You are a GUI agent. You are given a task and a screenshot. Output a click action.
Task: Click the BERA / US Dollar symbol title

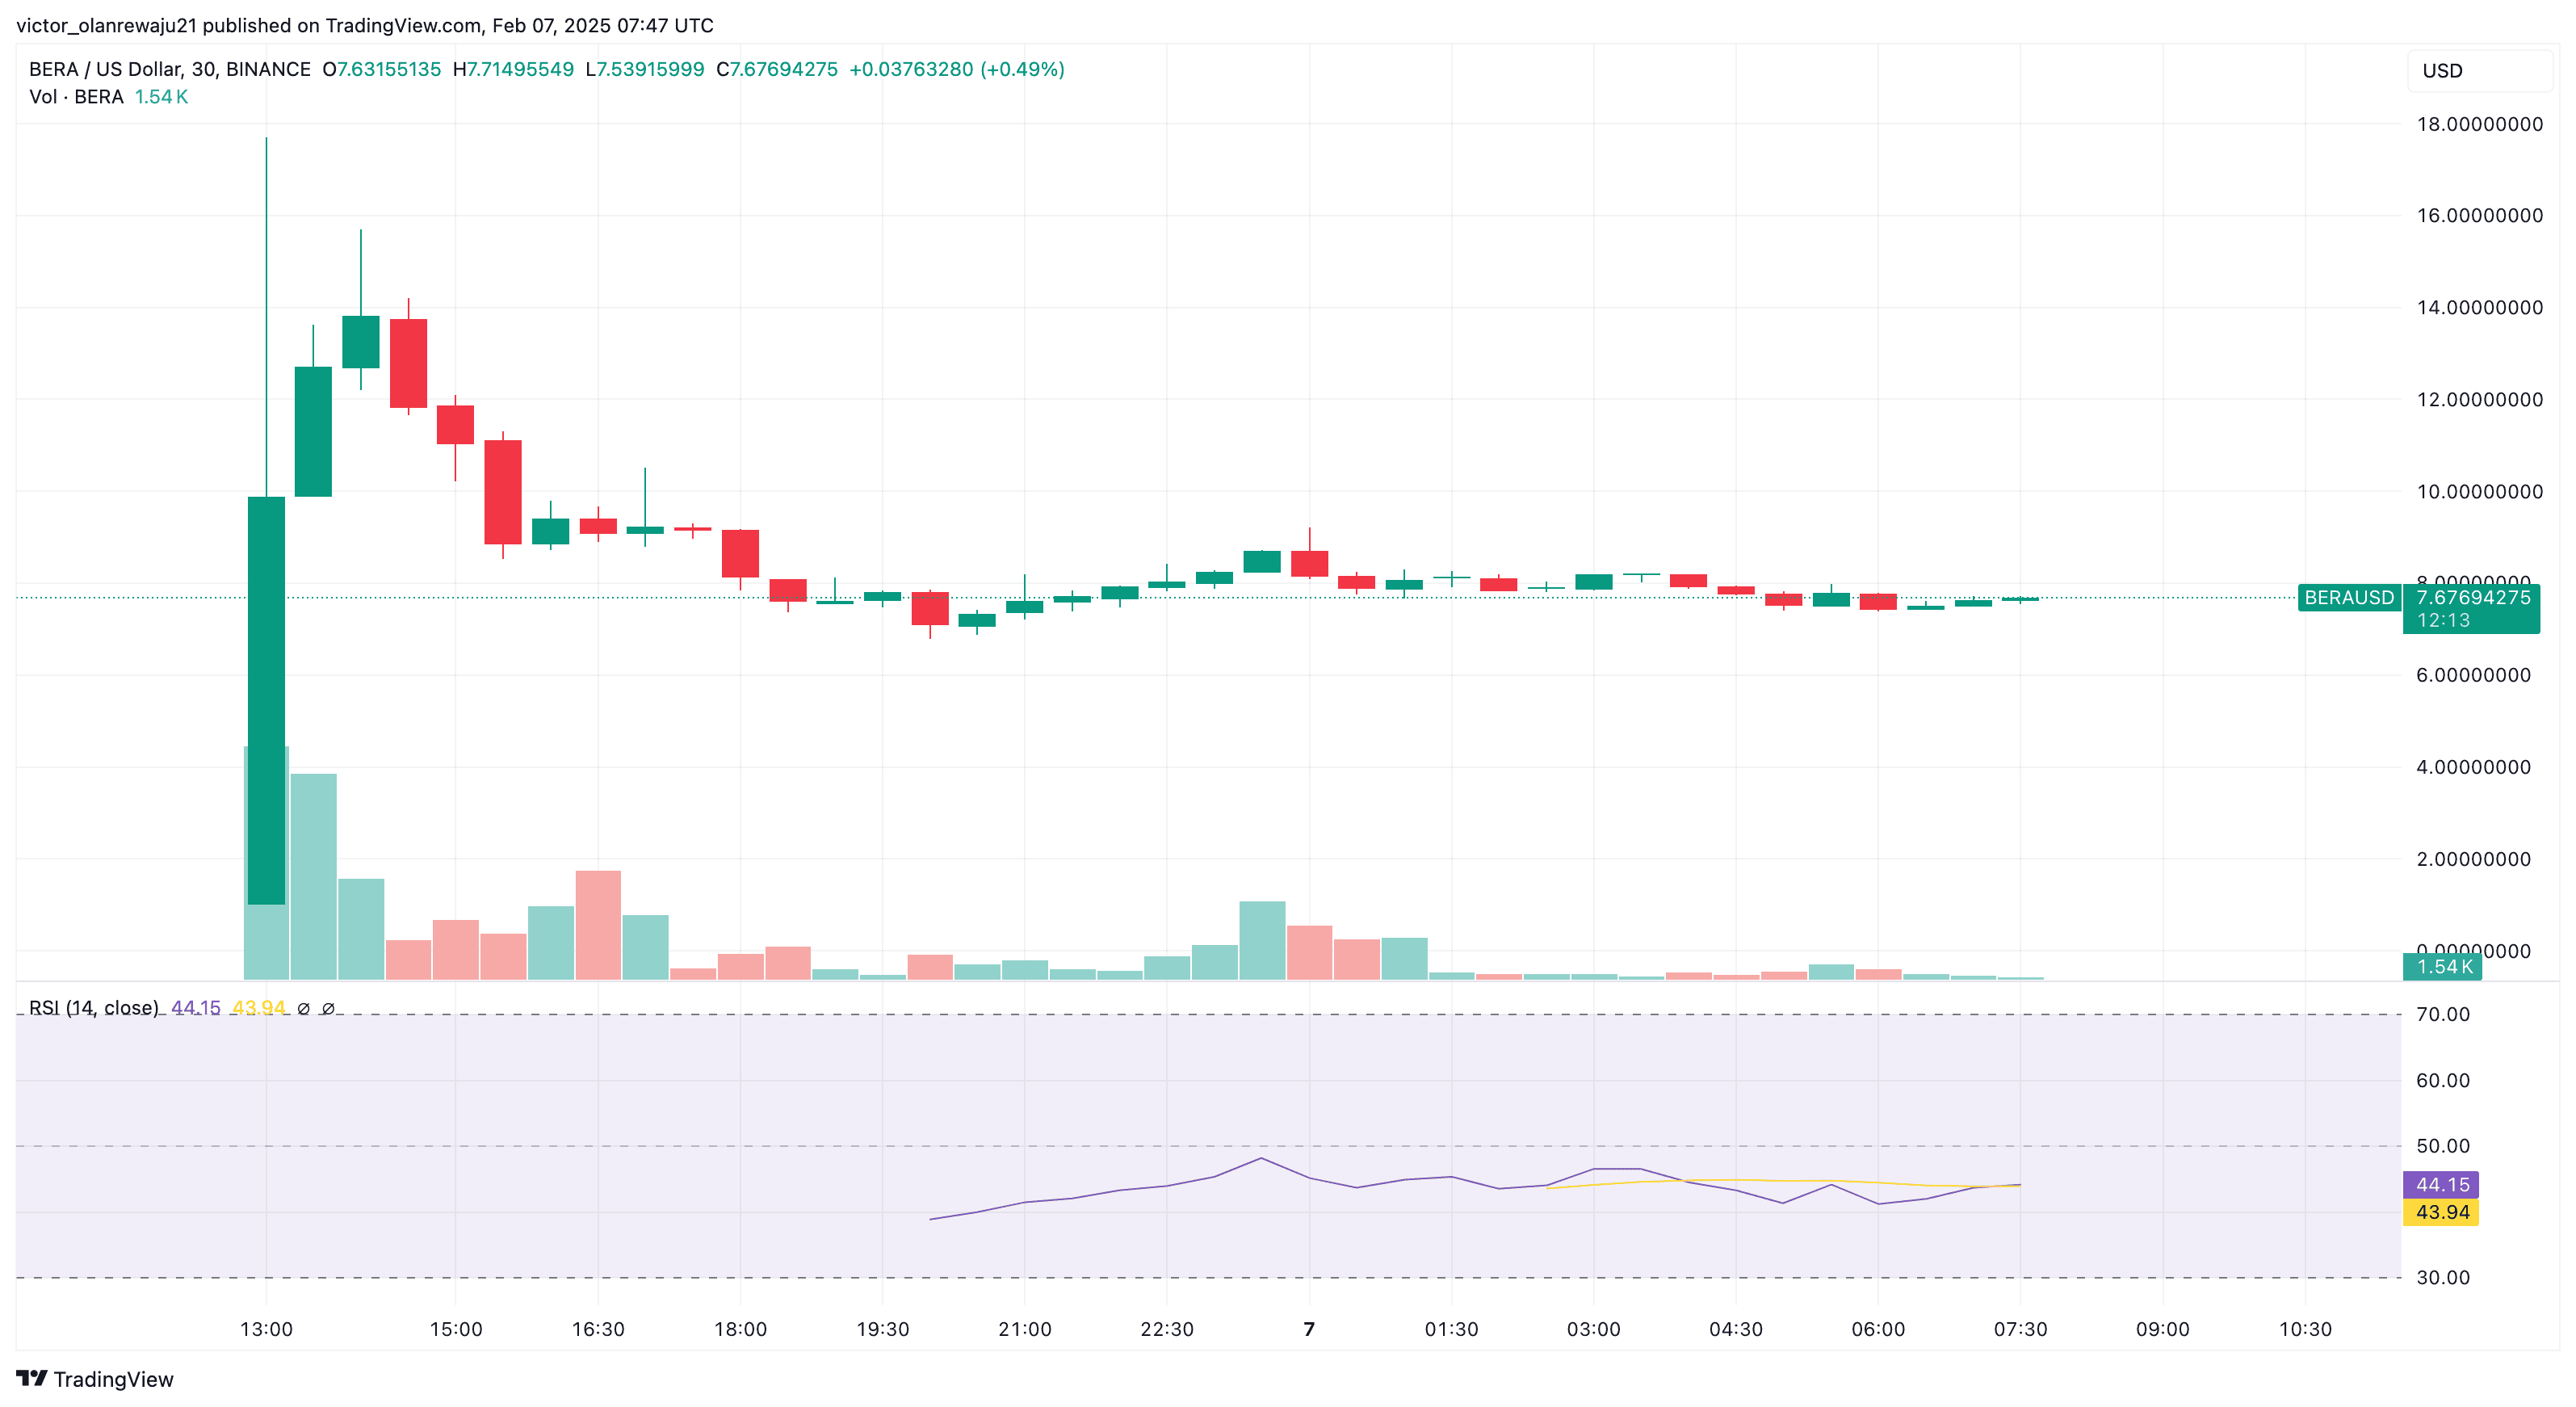point(170,69)
